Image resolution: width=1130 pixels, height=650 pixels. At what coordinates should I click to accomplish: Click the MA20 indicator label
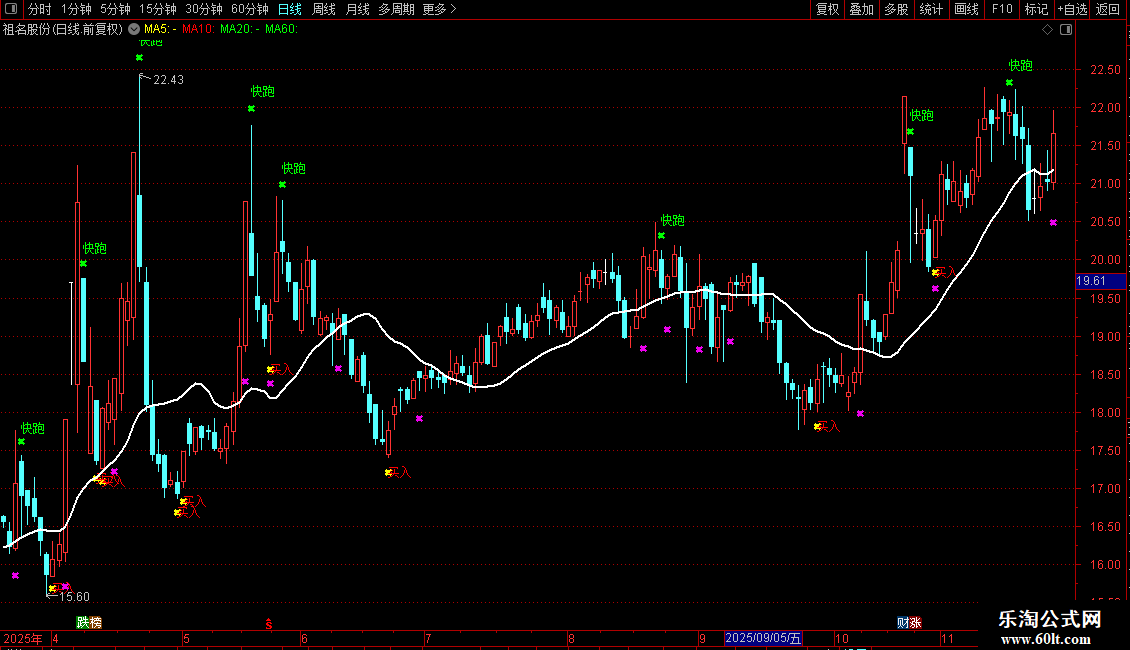point(239,30)
